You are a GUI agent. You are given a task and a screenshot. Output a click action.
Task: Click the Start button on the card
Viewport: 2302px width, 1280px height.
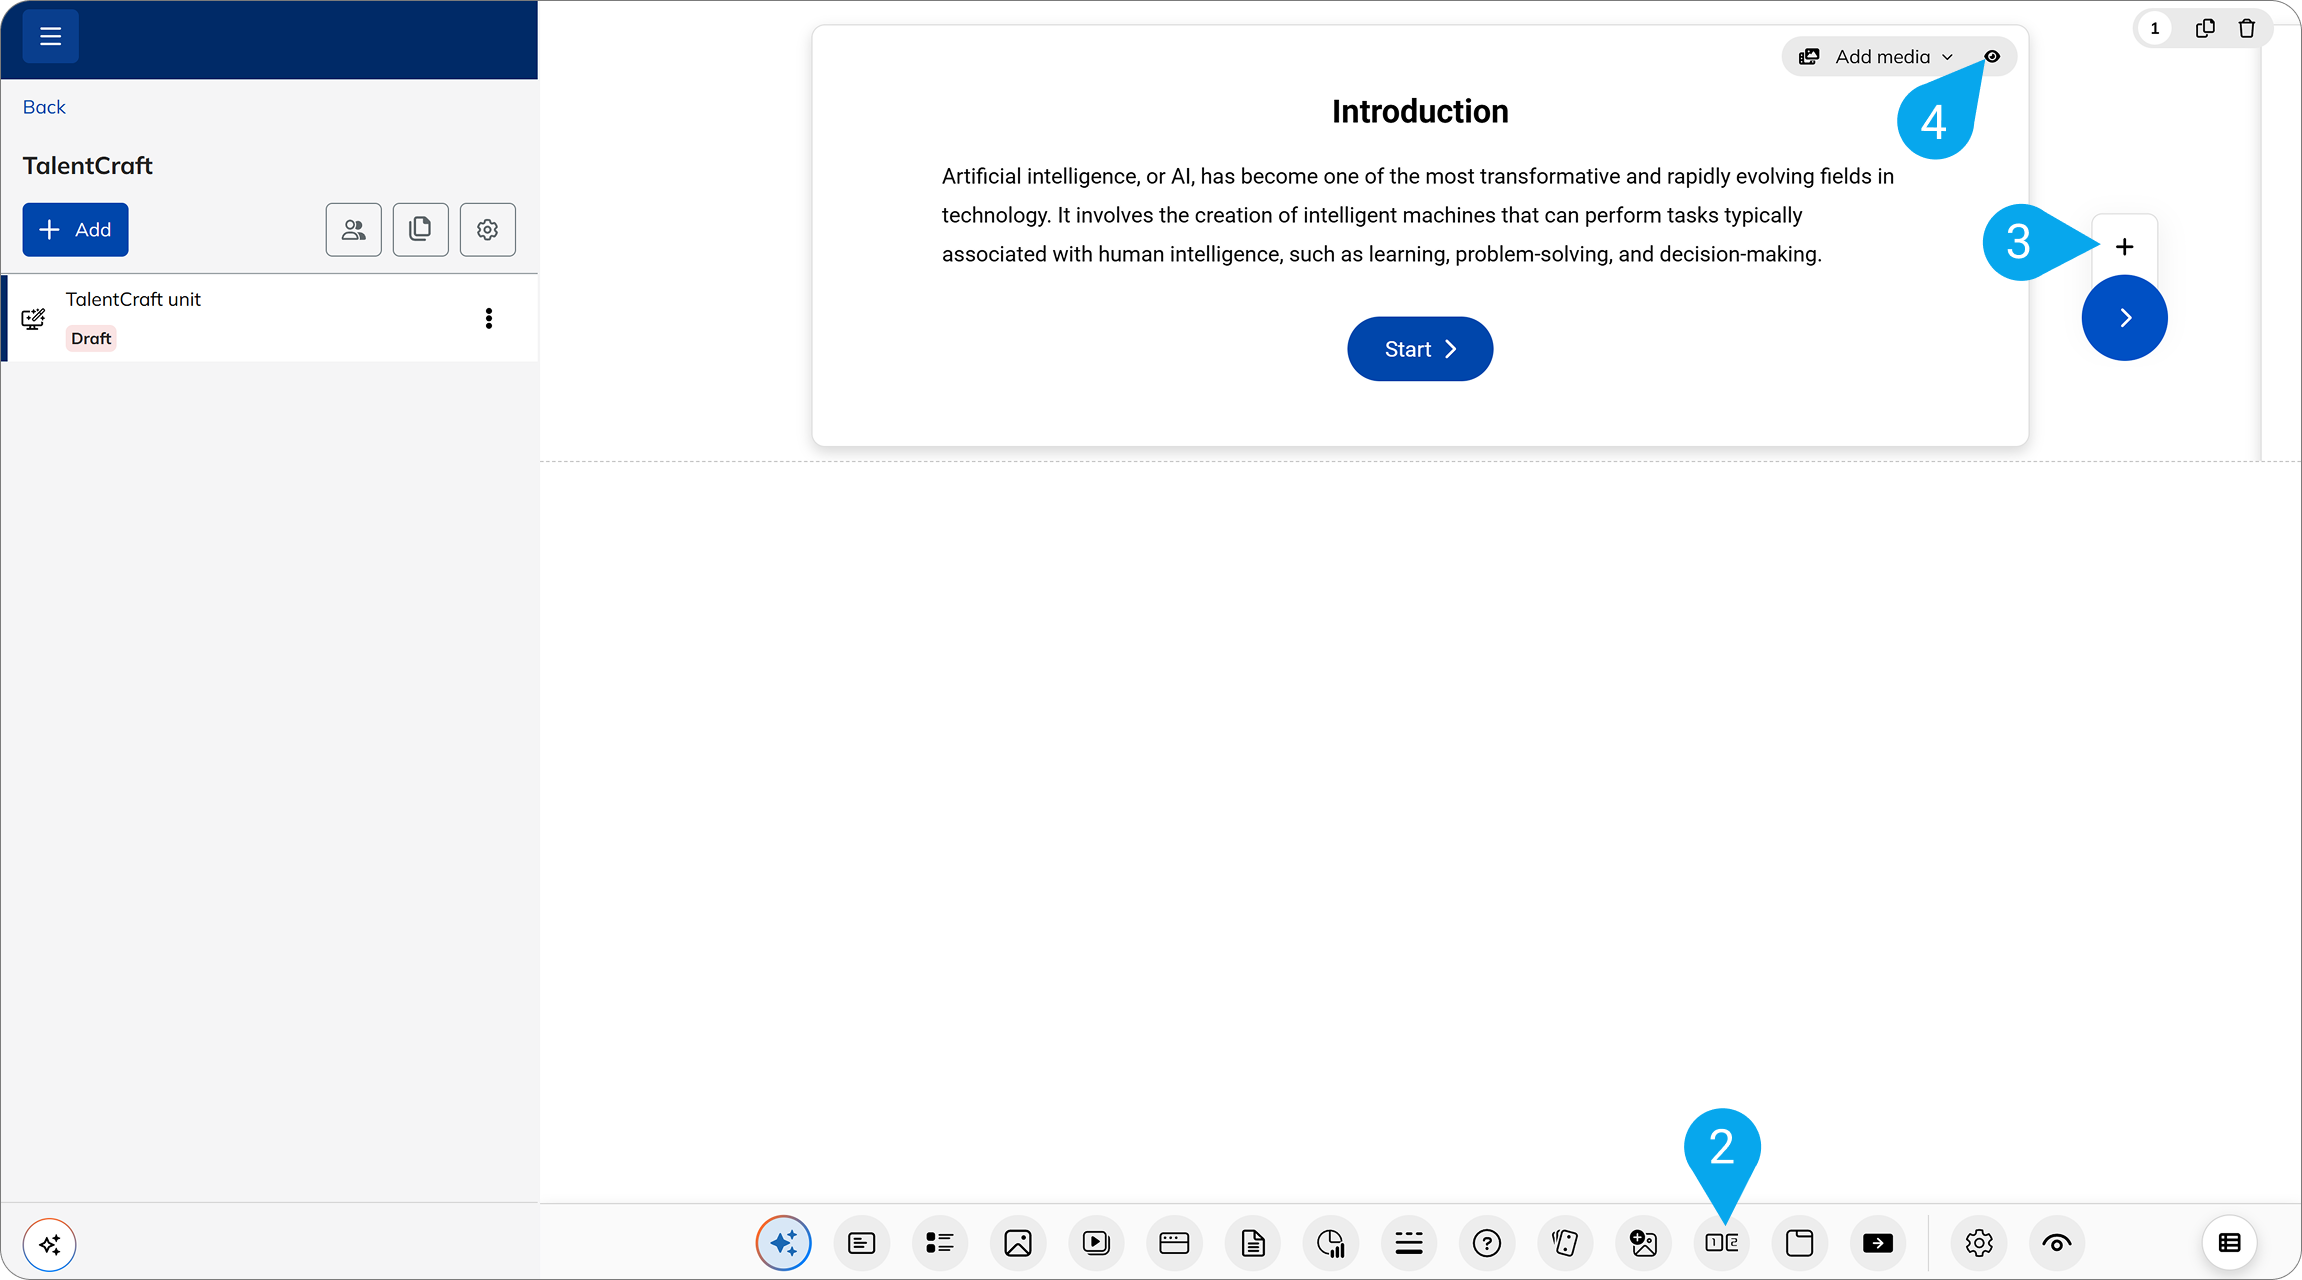[1419, 349]
